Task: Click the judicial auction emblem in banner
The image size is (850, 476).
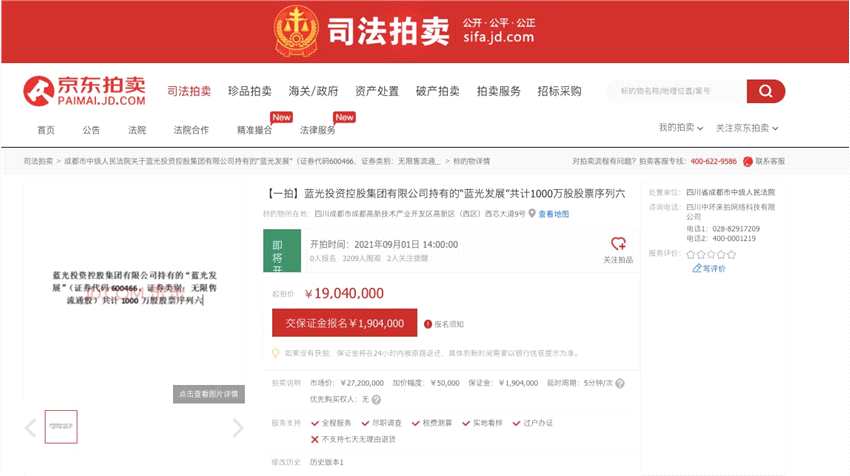Action: pyautogui.click(x=296, y=31)
